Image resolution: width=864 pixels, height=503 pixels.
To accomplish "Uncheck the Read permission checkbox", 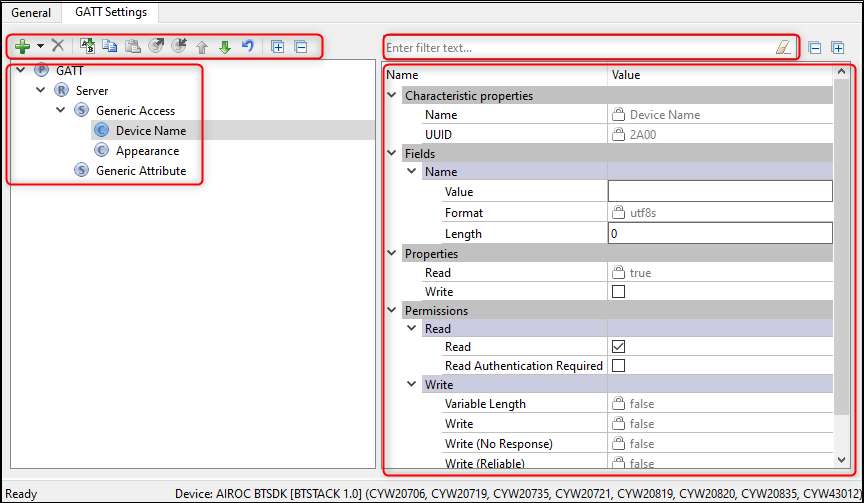I will (618, 347).
